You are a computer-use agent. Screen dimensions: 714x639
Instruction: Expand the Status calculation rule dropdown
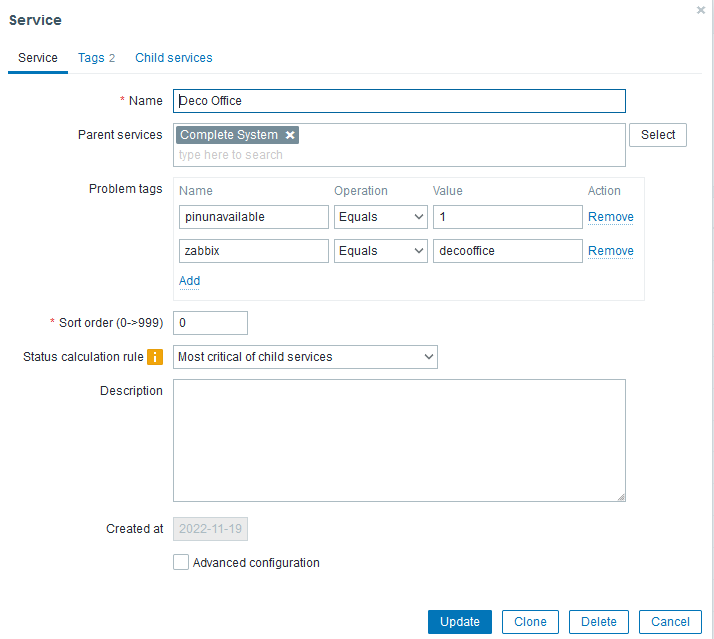click(x=305, y=357)
